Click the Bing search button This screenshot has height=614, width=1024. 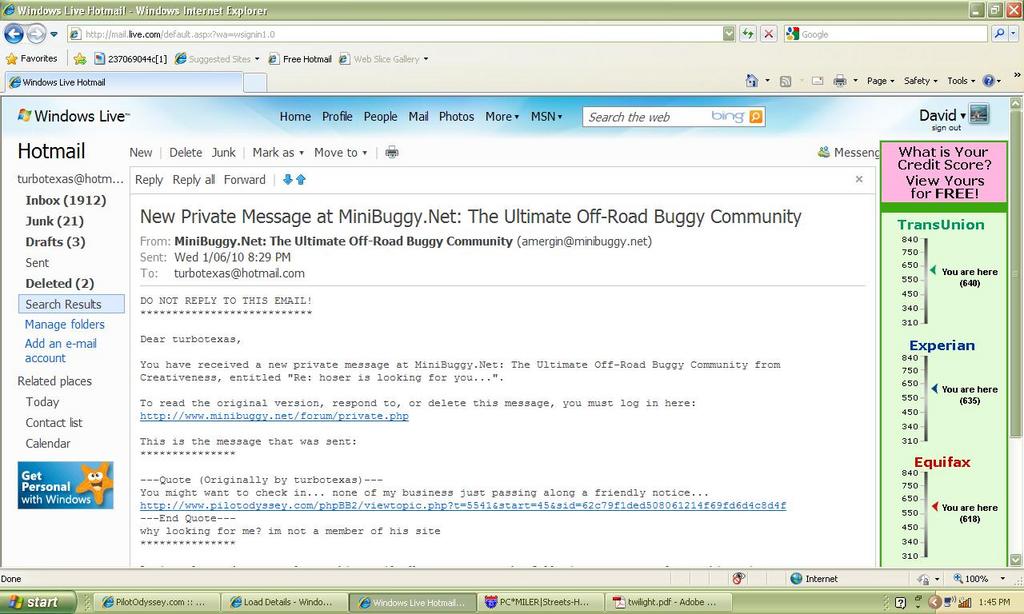(756, 117)
